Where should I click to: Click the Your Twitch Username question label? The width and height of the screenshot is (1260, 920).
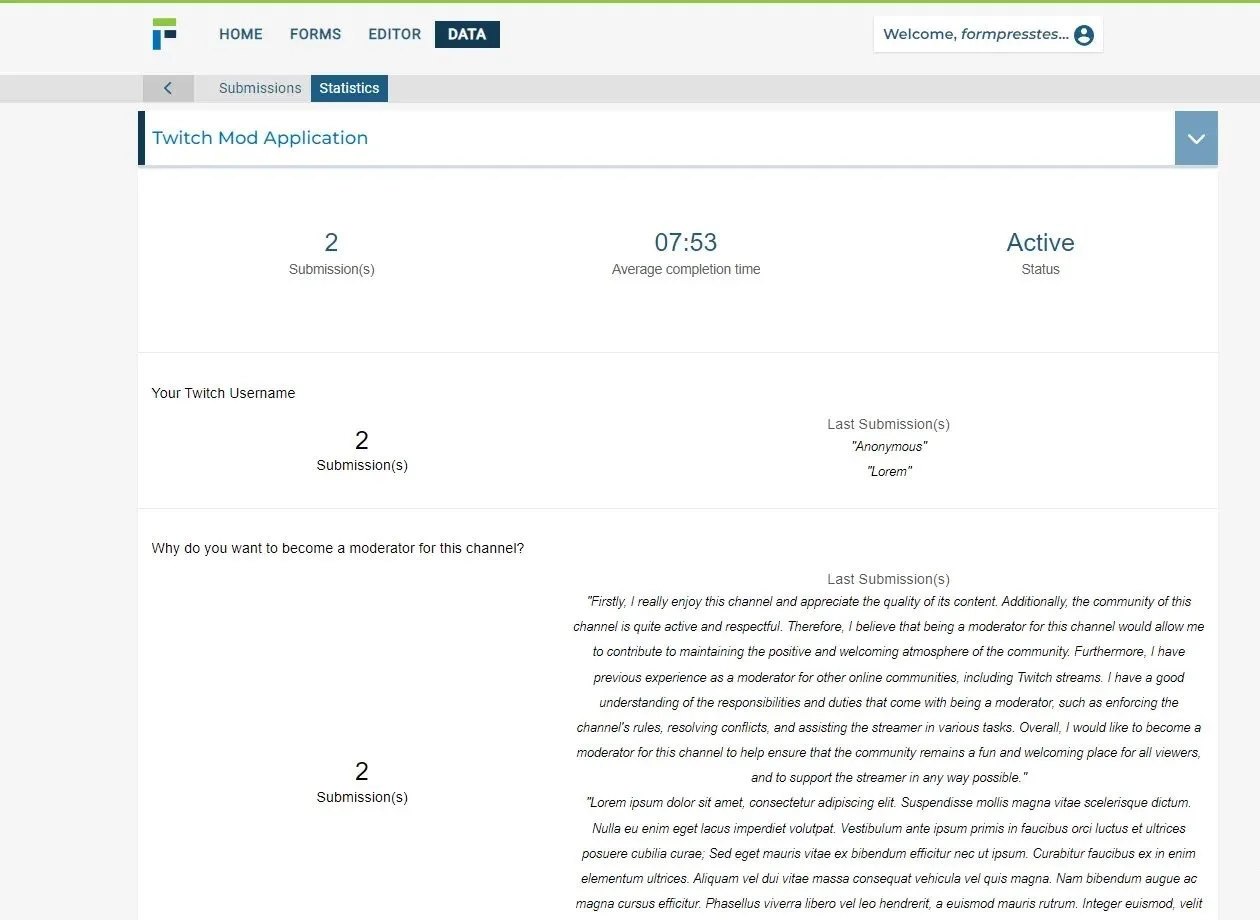223,393
